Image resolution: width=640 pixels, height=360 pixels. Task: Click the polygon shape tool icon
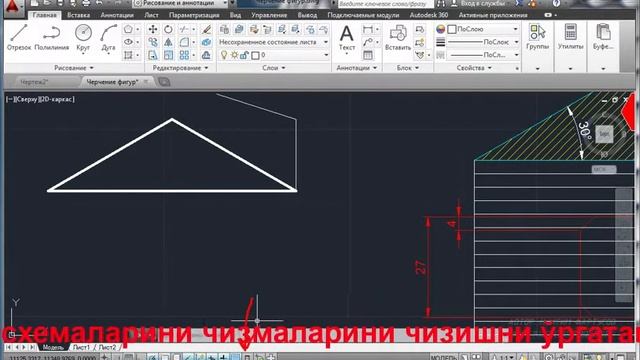point(128,29)
